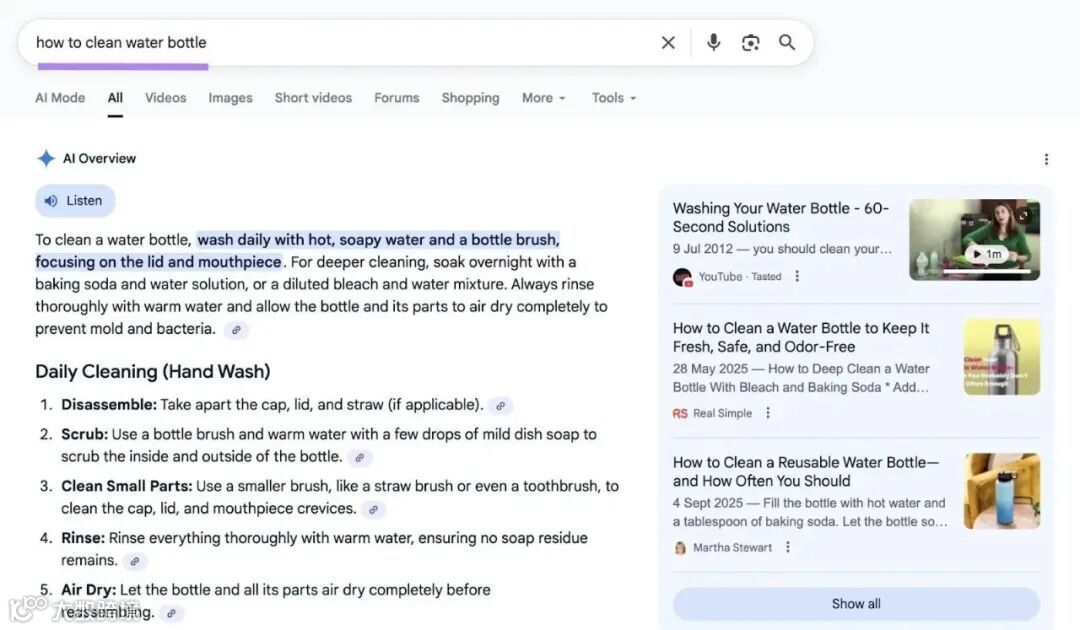Open more options for YouTube Tasted result
The image size is (1080, 630).
[797, 276]
